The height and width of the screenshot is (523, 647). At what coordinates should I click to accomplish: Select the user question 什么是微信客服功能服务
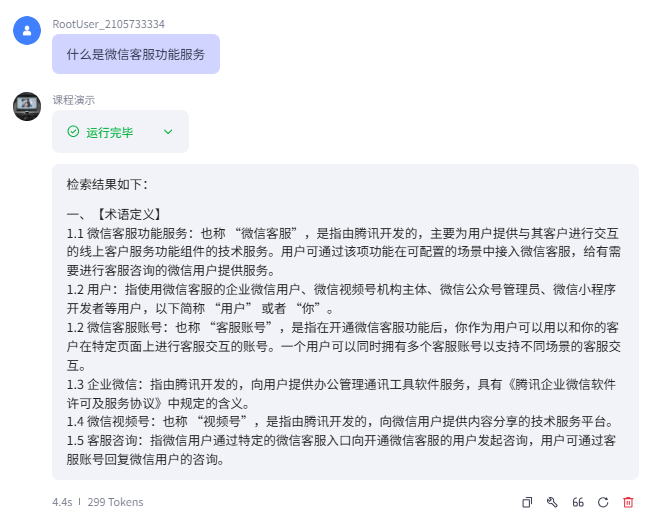[x=136, y=54]
